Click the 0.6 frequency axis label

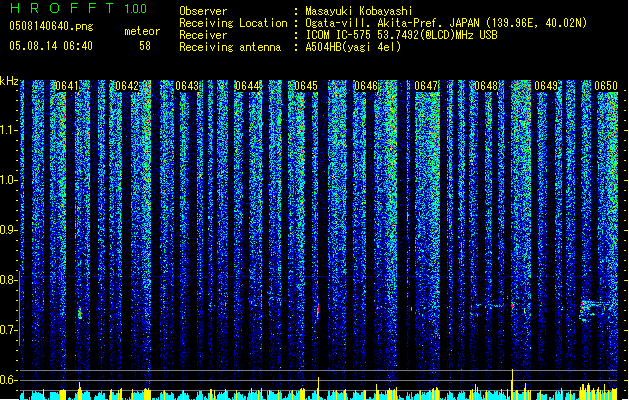tap(9, 380)
